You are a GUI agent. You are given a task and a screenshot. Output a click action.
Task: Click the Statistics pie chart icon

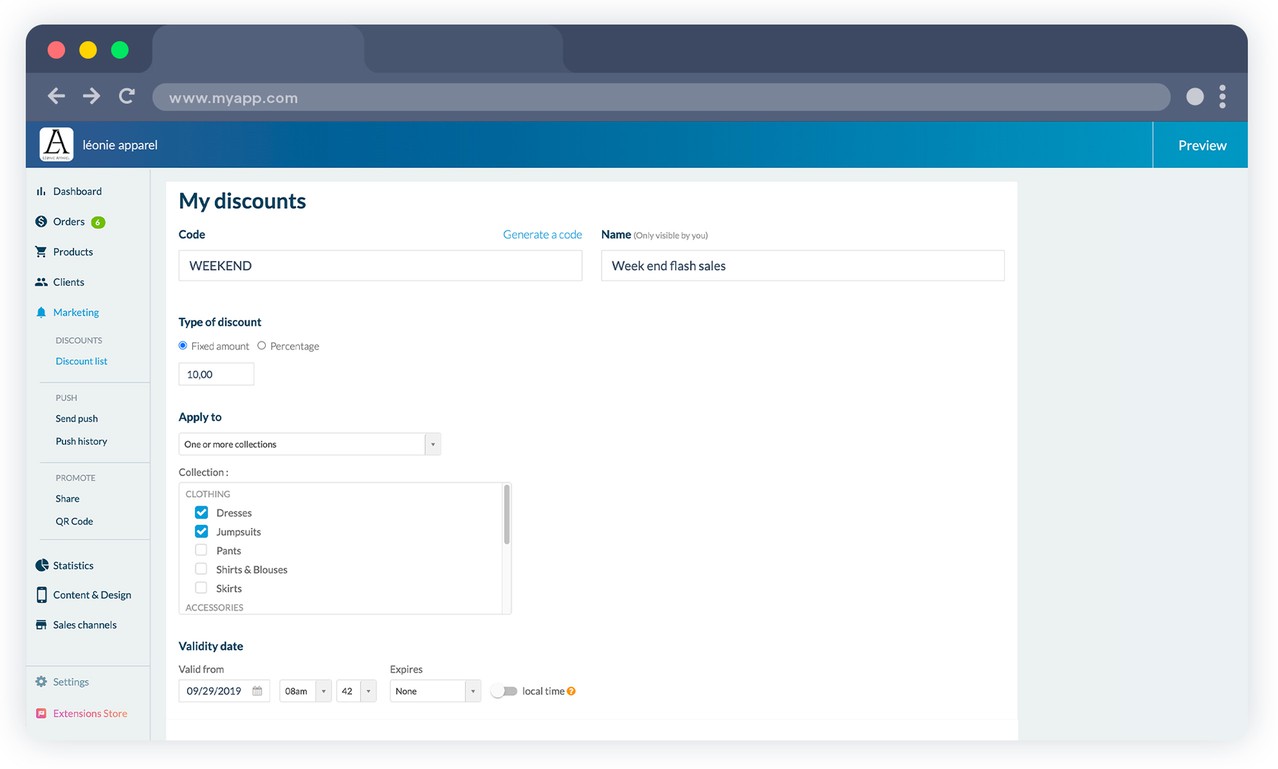(41, 566)
